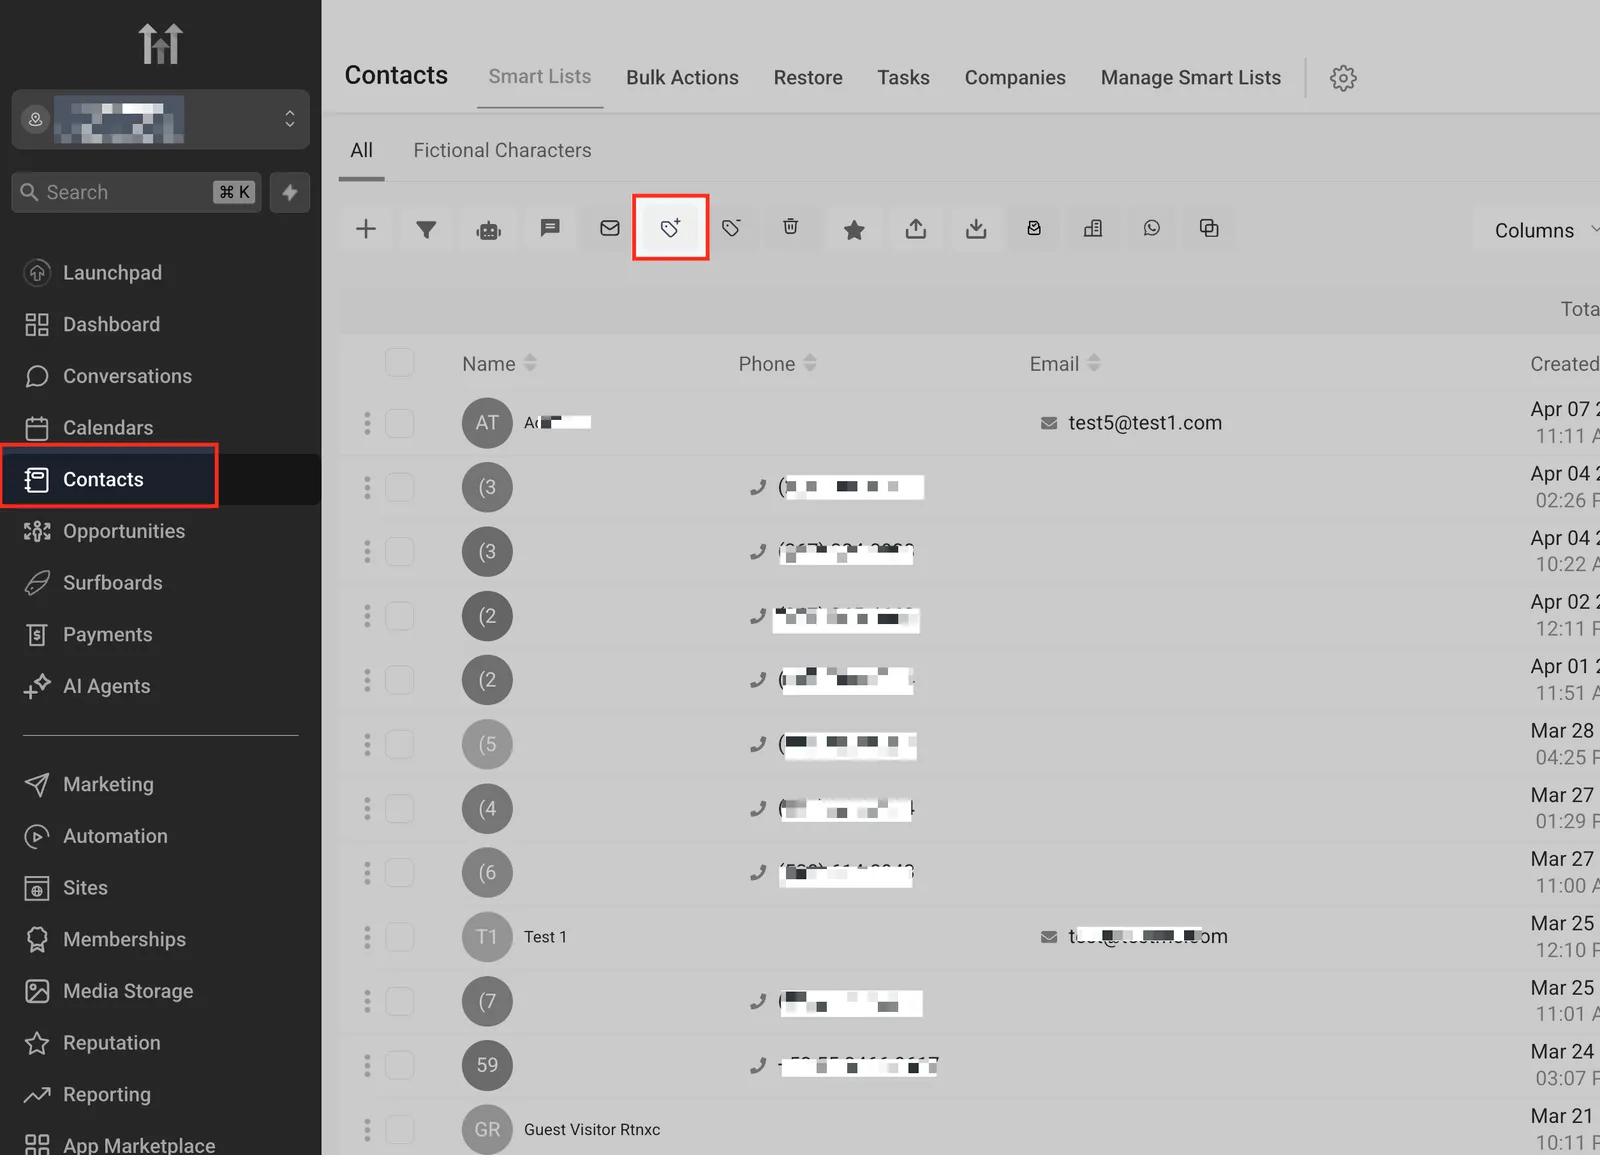1600x1155 pixels.
Task: Open Conversations in the sidebar
Action: [127, 376]
